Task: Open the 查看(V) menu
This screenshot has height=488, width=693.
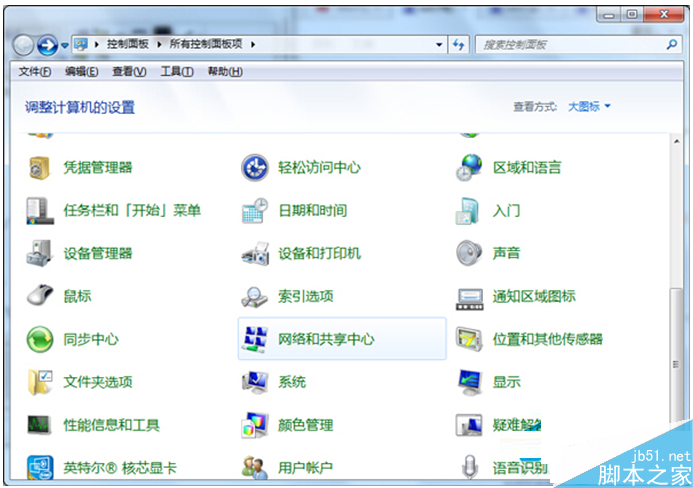Action: [x=129, y=71]
